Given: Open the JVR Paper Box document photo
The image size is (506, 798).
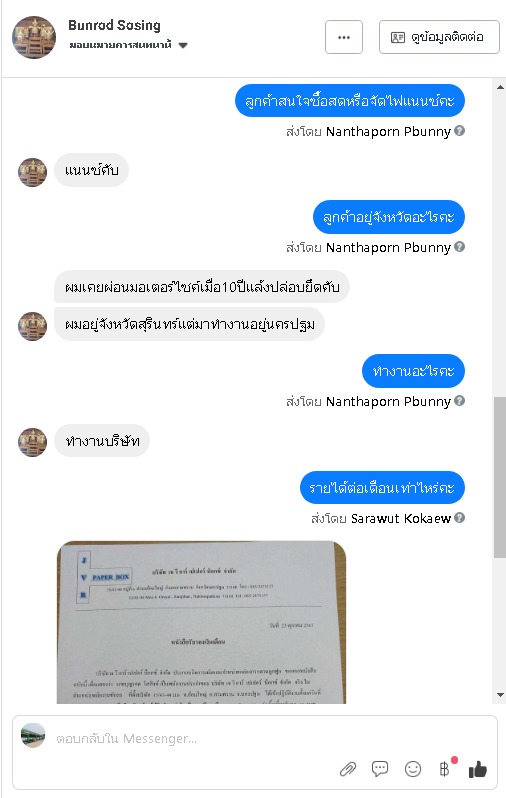Looking at the screenshot, I should tap(202, 622).
